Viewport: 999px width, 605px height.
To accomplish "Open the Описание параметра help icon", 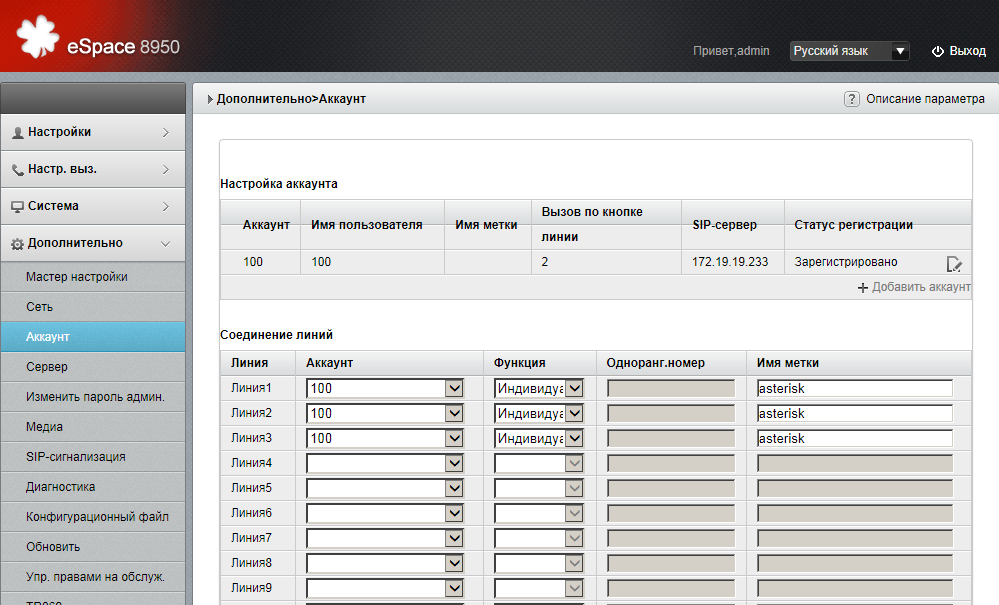I will (851, 99).
